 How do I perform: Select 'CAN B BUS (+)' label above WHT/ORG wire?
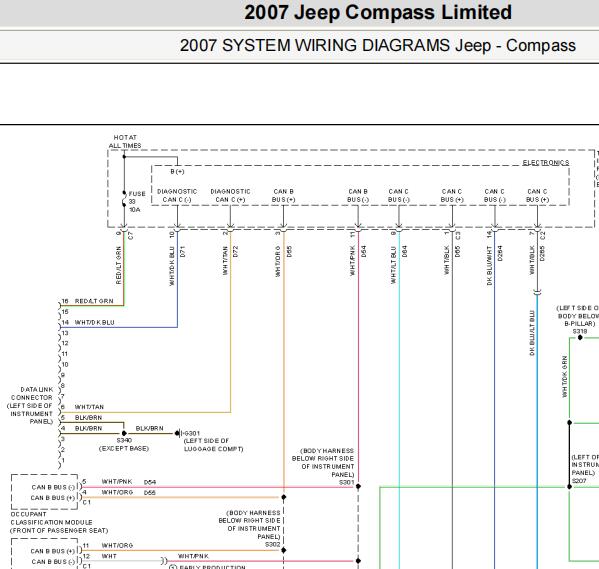pyautogui.click(x=283, y=195)
